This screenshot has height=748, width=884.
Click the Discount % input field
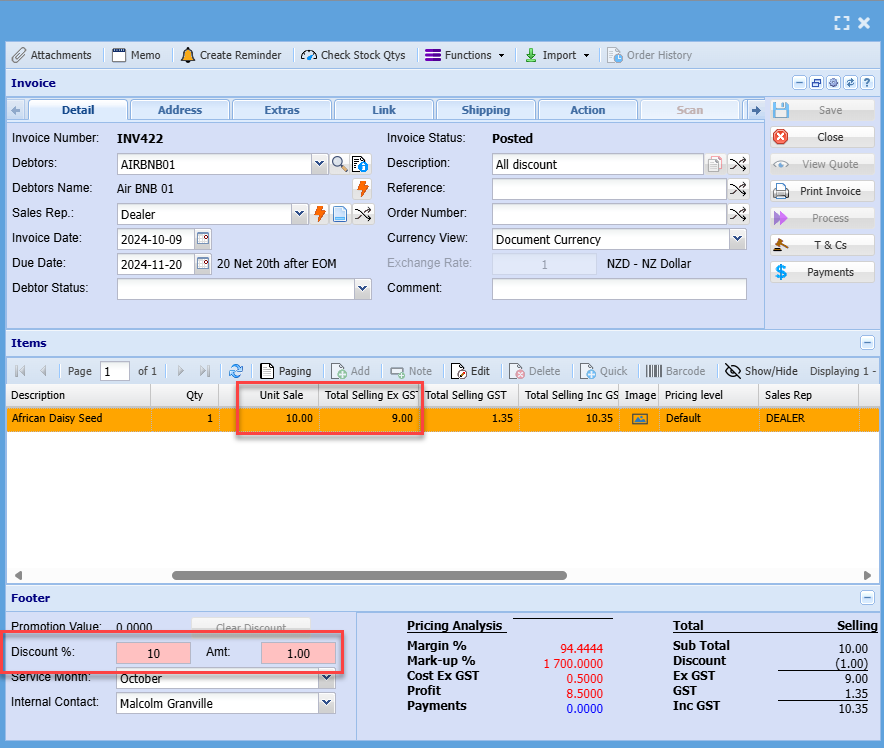tap(154, 653)
